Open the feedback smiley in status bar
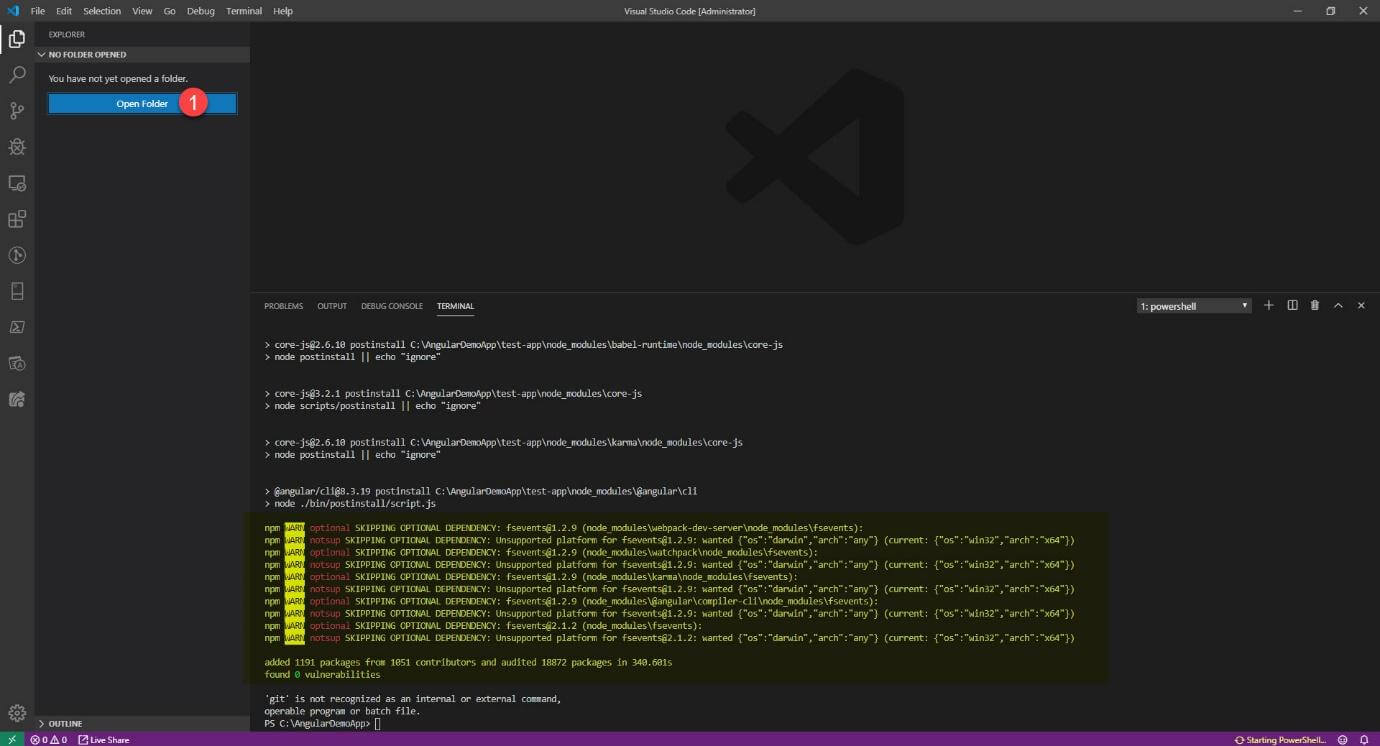This screenshot has width=1380, height=746. [x=1343, y=740]
